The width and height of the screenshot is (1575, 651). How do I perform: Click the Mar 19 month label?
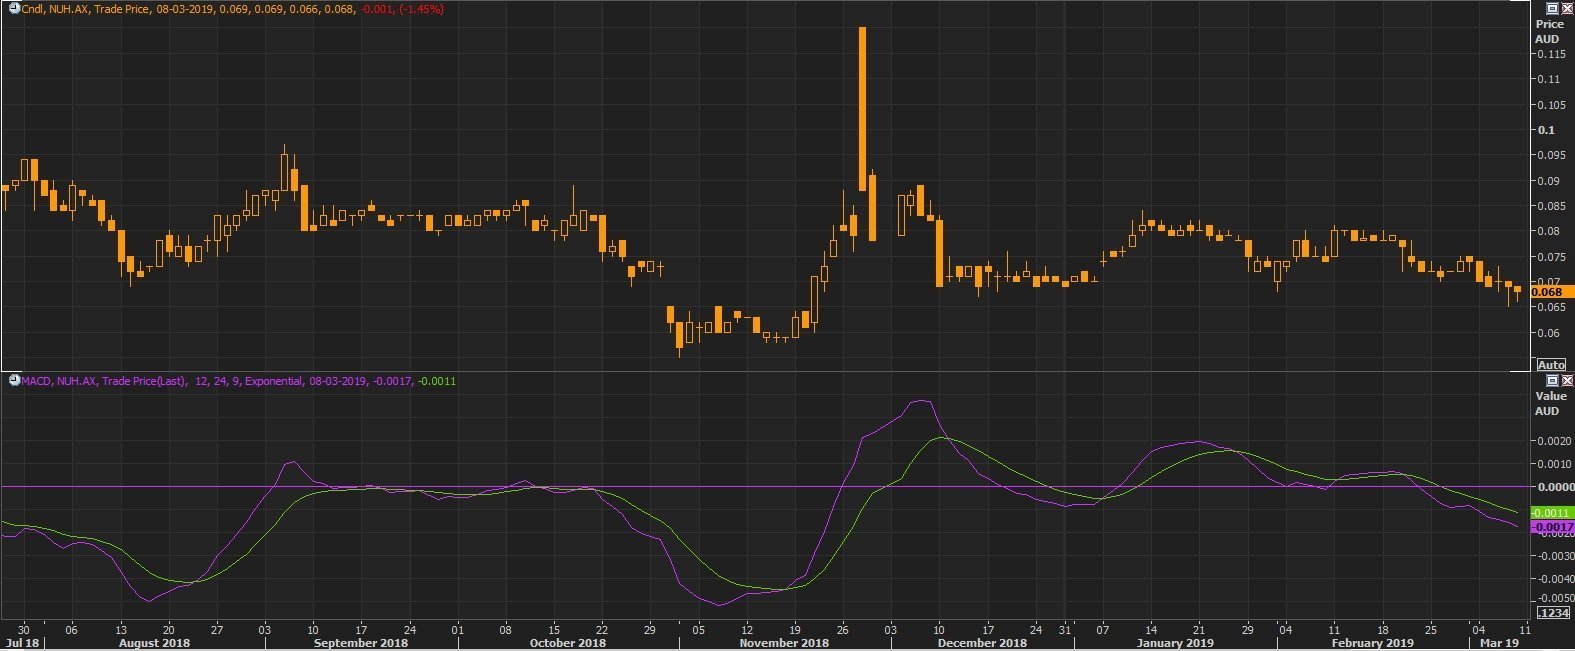[x=1499, y=643]
